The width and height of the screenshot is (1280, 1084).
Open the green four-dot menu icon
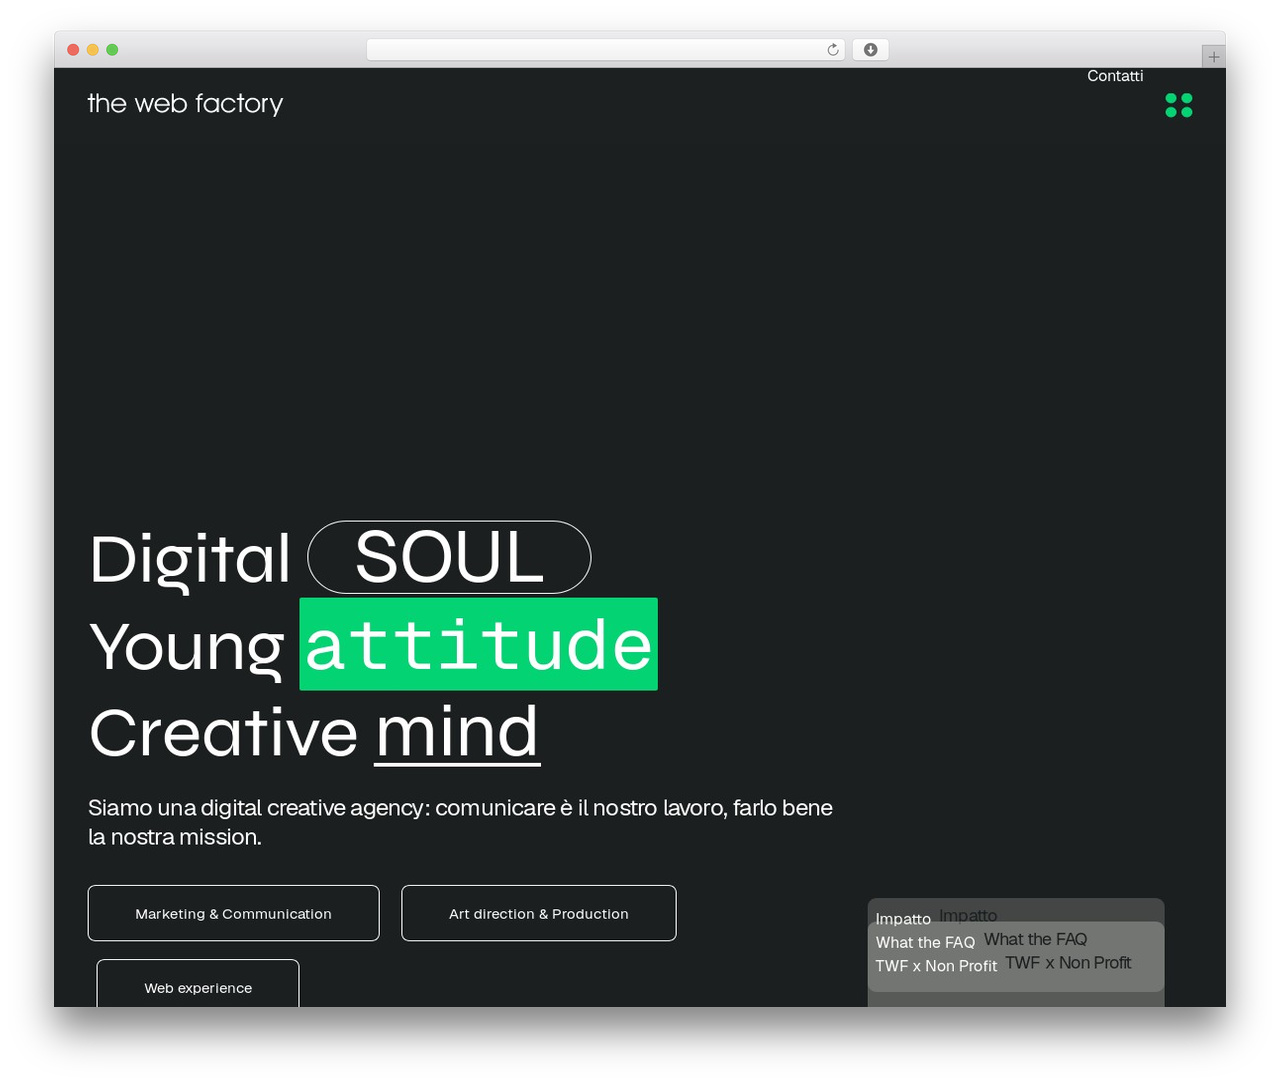pos(1179,105)
